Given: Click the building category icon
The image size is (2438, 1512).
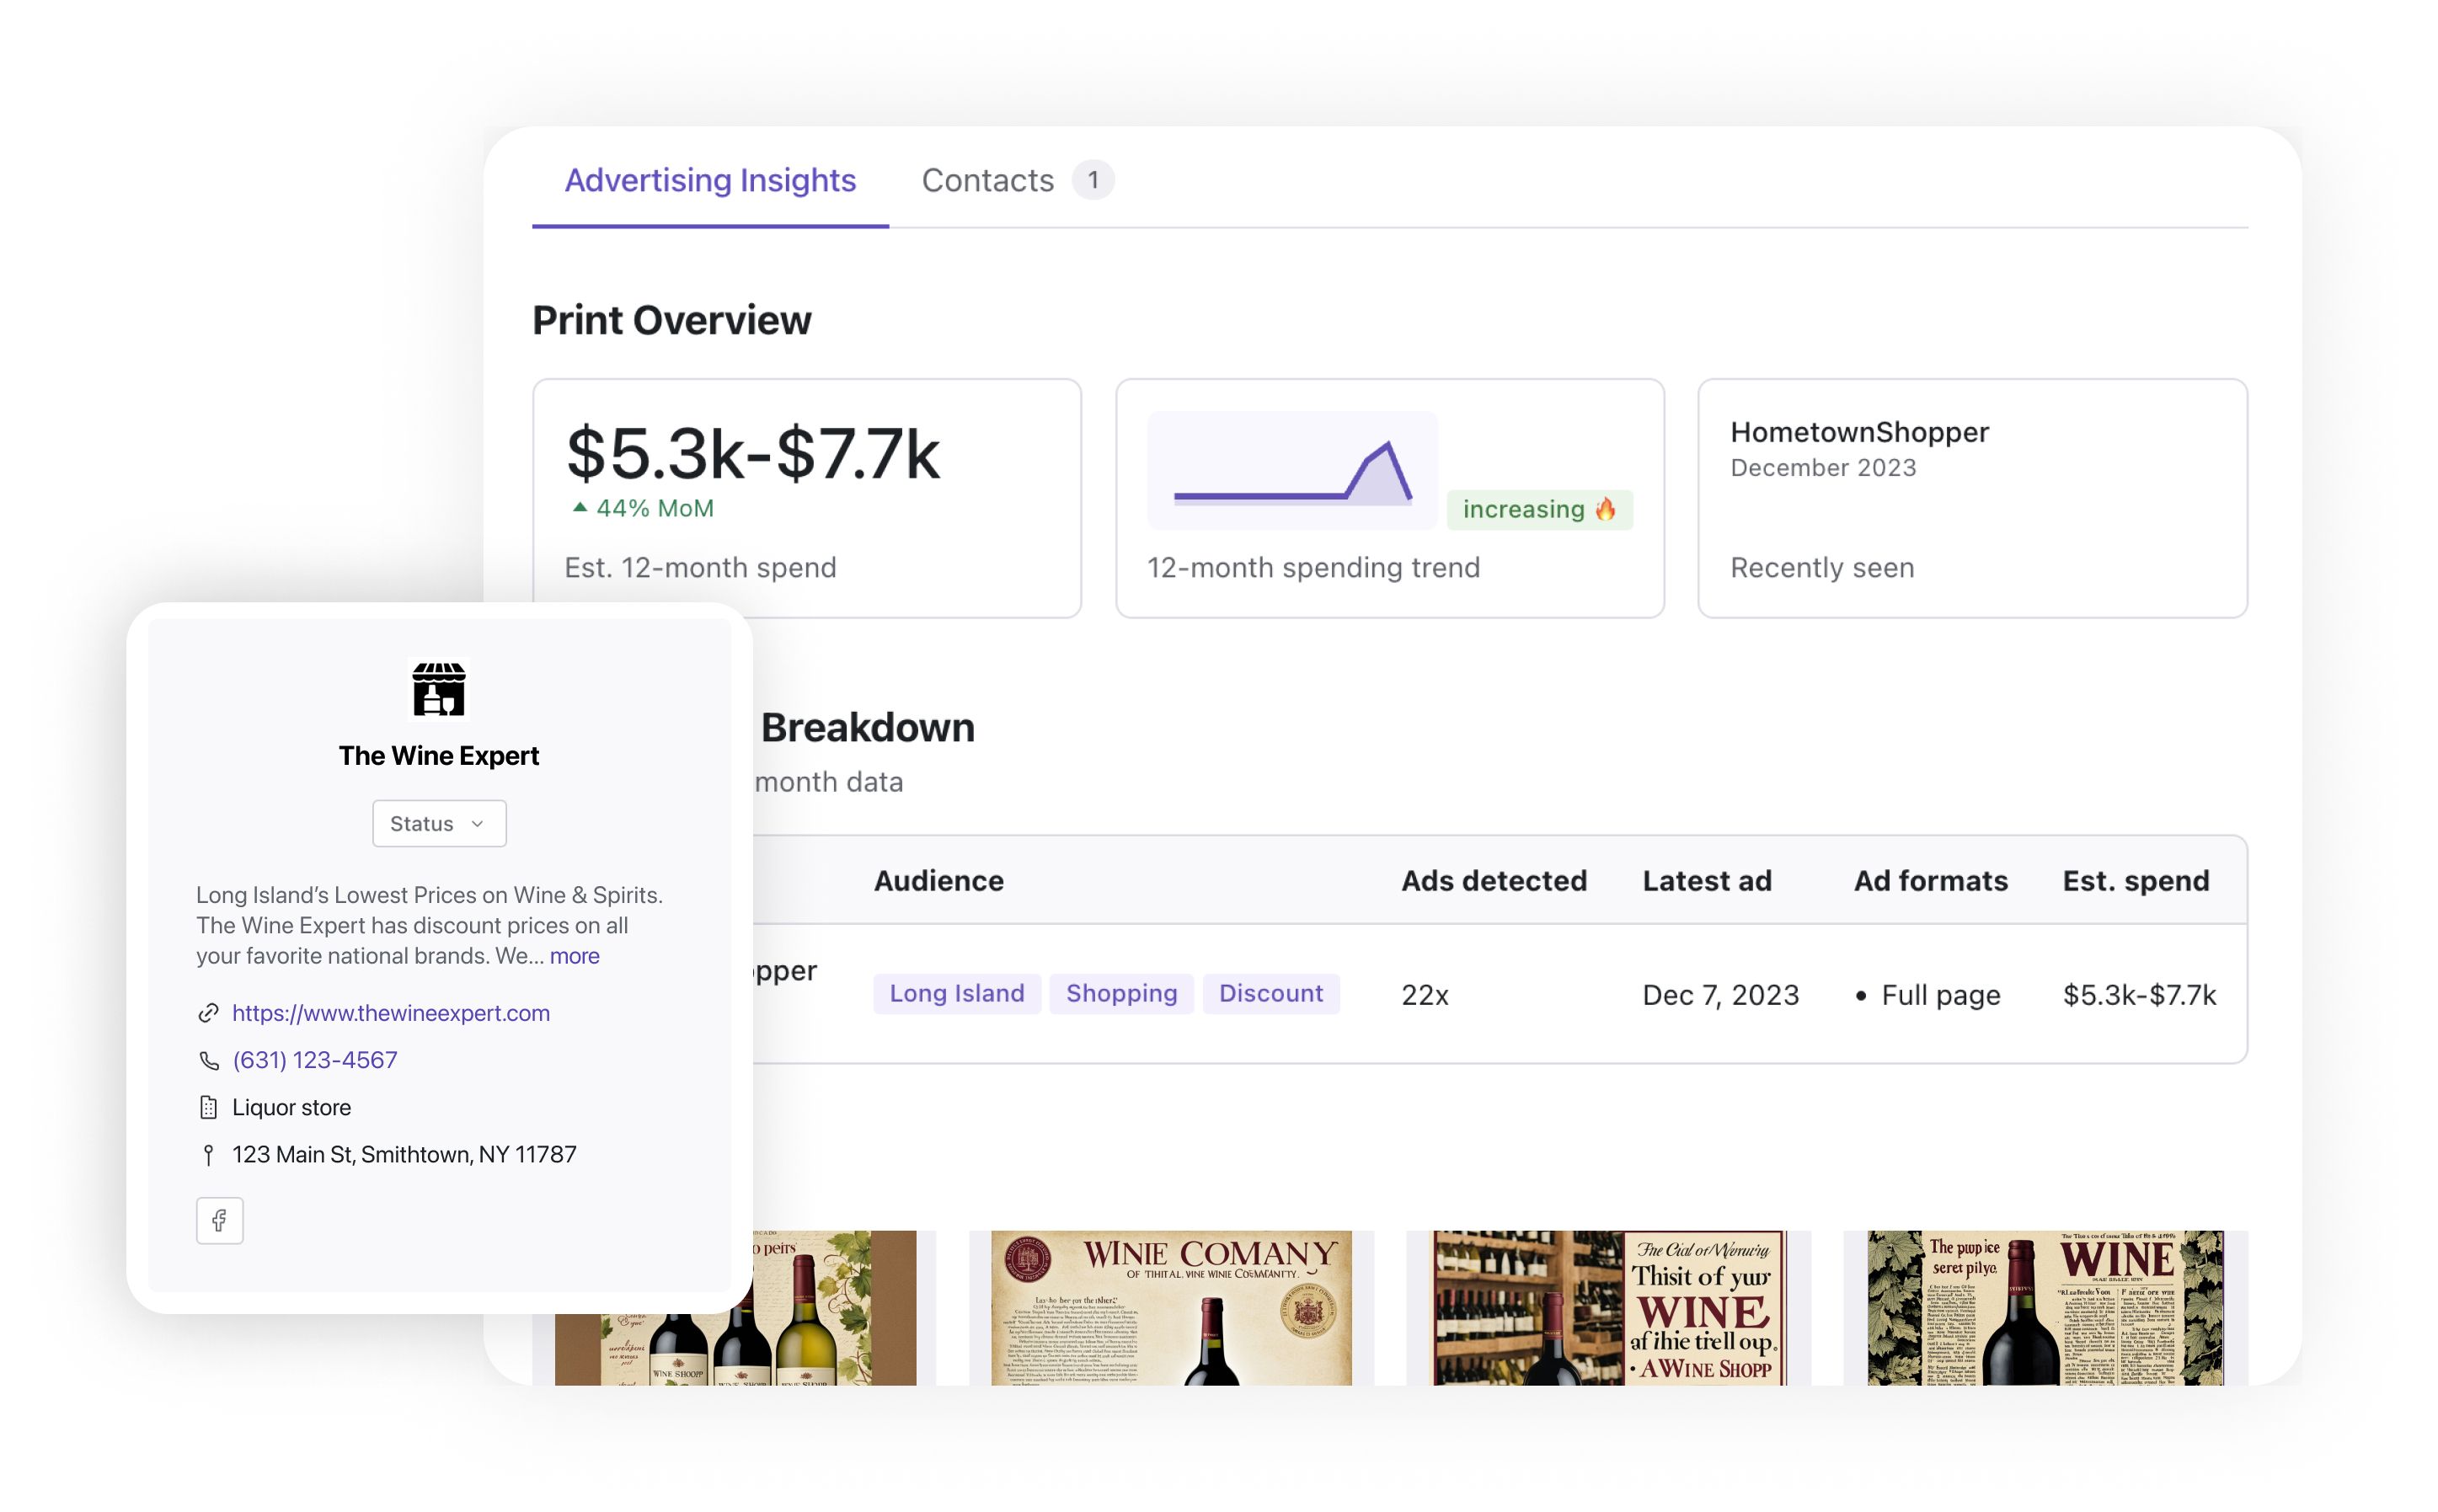Looking at the screenshot, I should tap(208, 1107).
